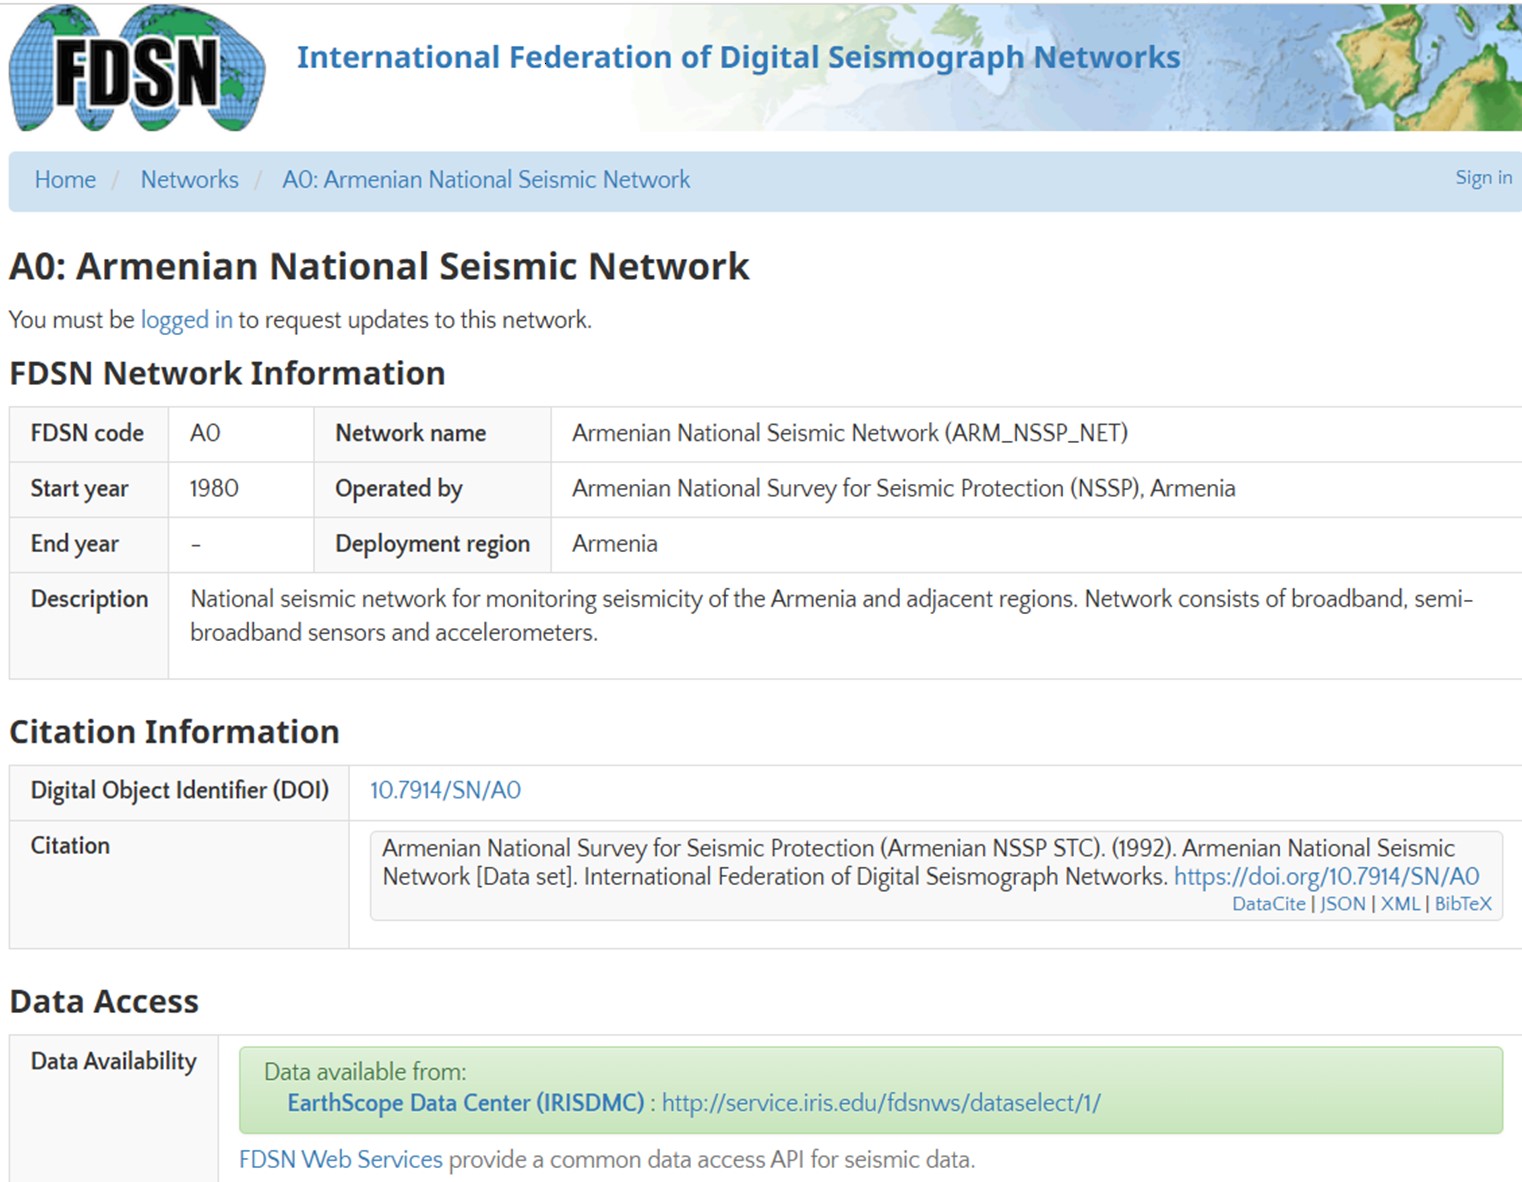The image size is (1522, 1182).
Task: Open the International Federation of Digital Seismograph Networks title link
Action: click(738, 58)
